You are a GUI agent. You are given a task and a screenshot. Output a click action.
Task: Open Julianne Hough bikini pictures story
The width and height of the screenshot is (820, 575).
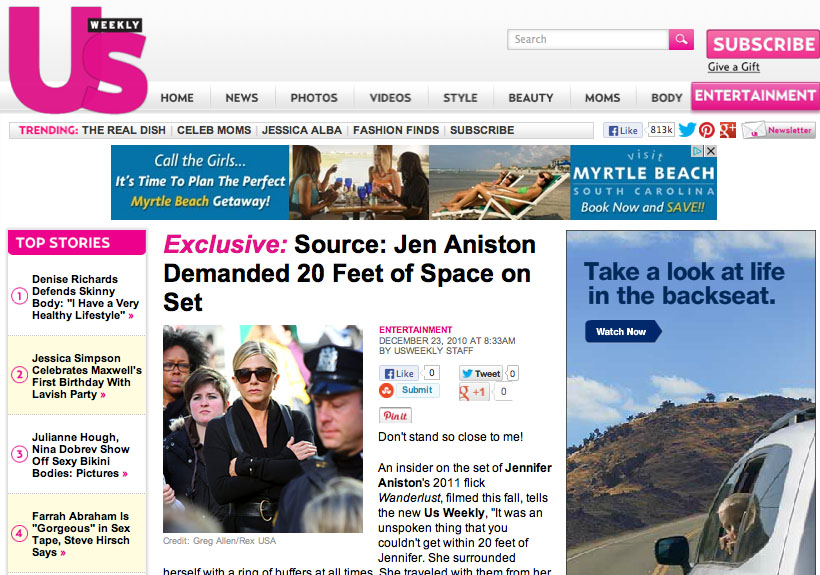tap(81, 455)
